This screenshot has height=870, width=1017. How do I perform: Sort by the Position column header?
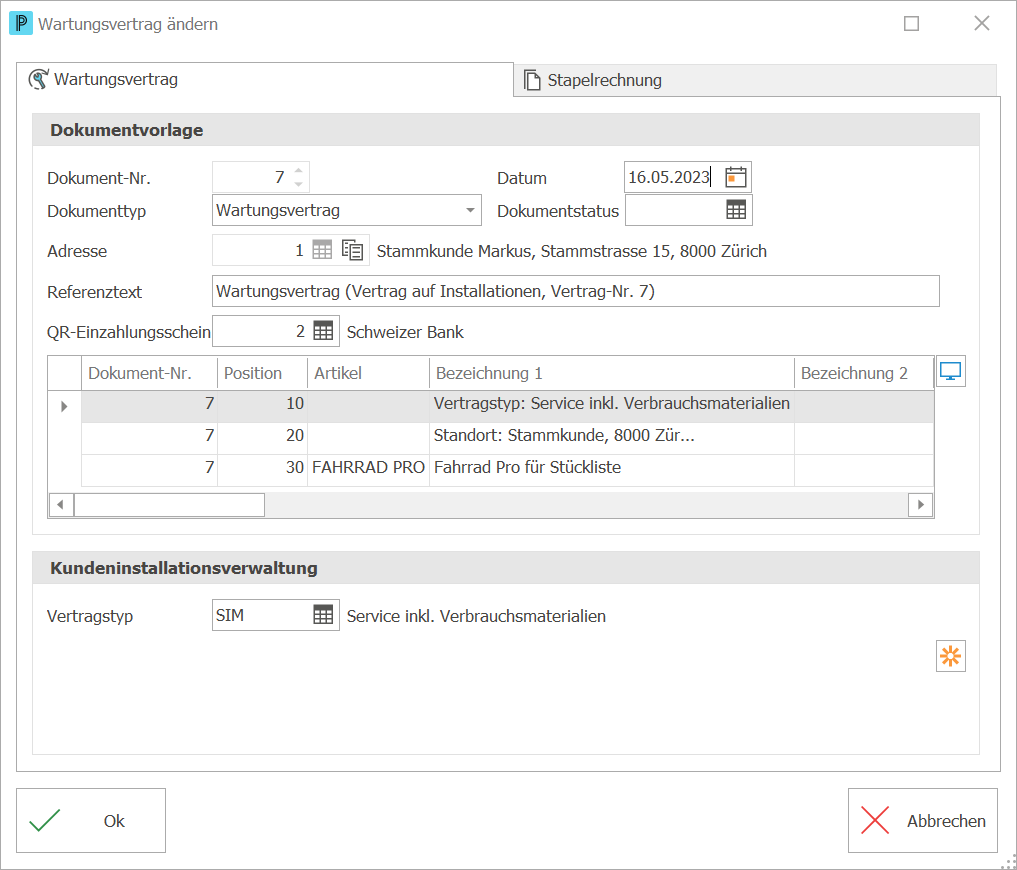click(262, 373)
